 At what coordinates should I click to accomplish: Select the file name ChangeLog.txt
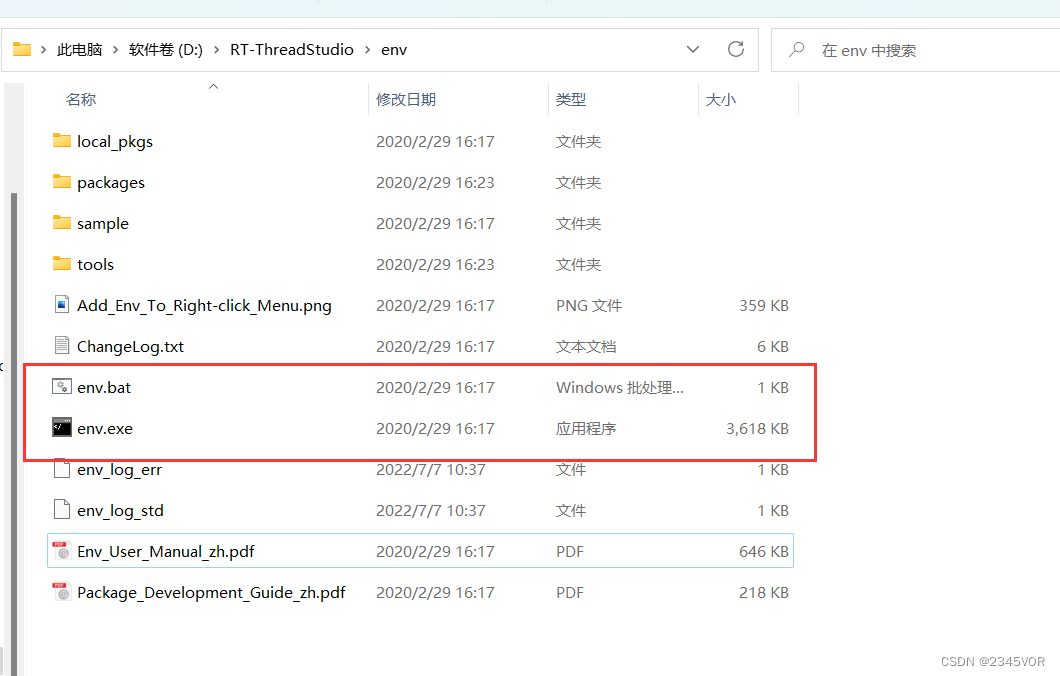[130, 346]
